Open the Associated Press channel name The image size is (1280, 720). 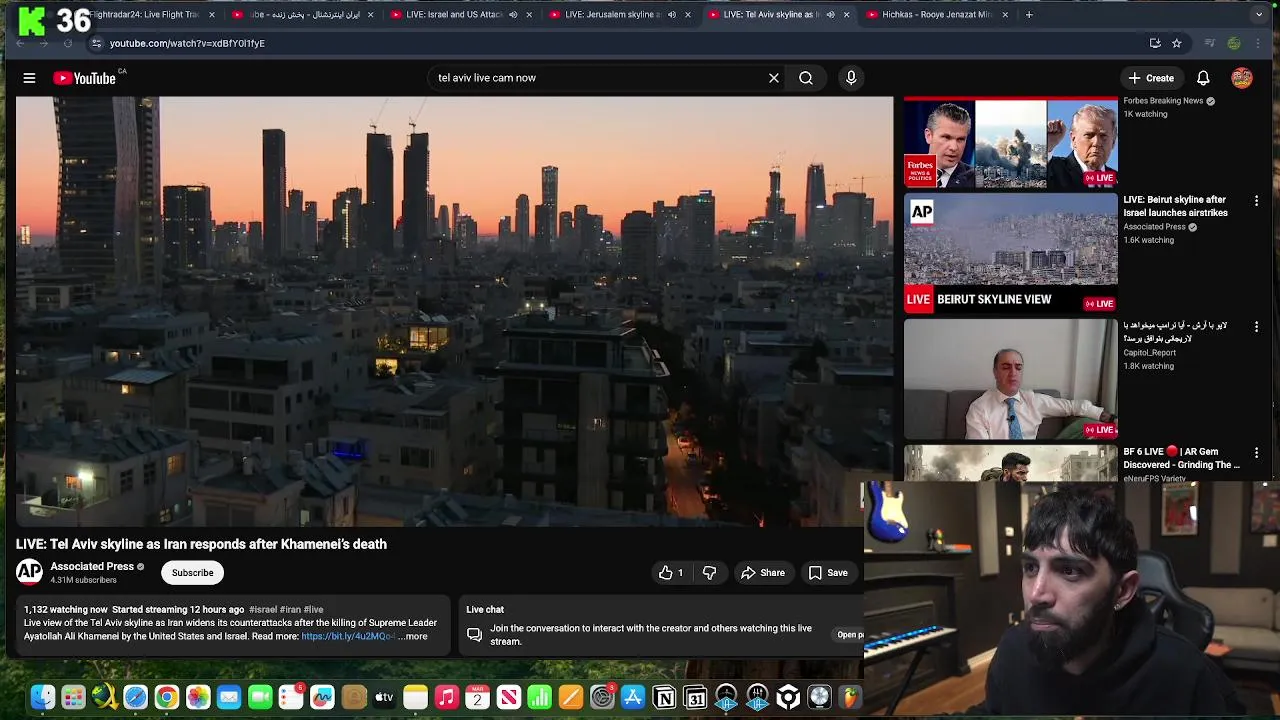tap(92, 567)
